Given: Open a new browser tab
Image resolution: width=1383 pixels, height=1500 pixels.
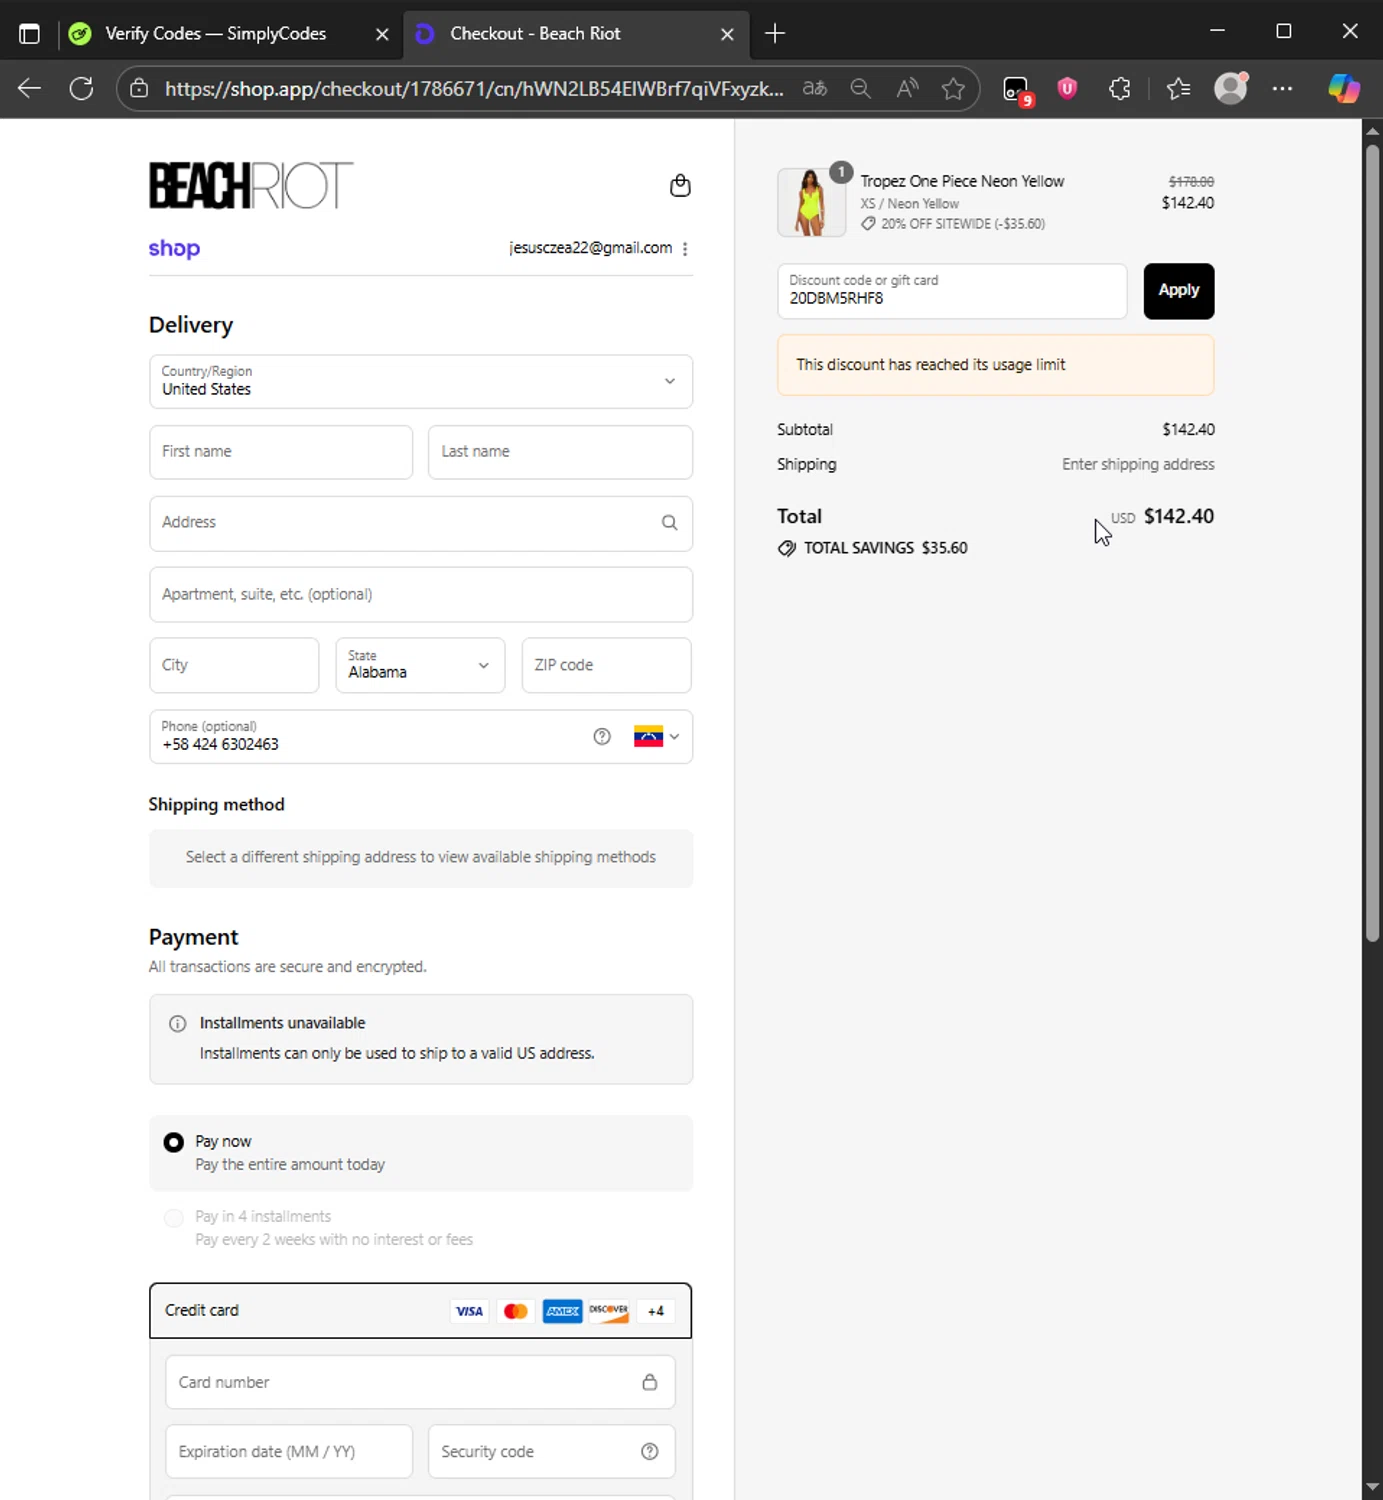Looking at the screenshot, I should pyautogui.click(x=775, y=34).
